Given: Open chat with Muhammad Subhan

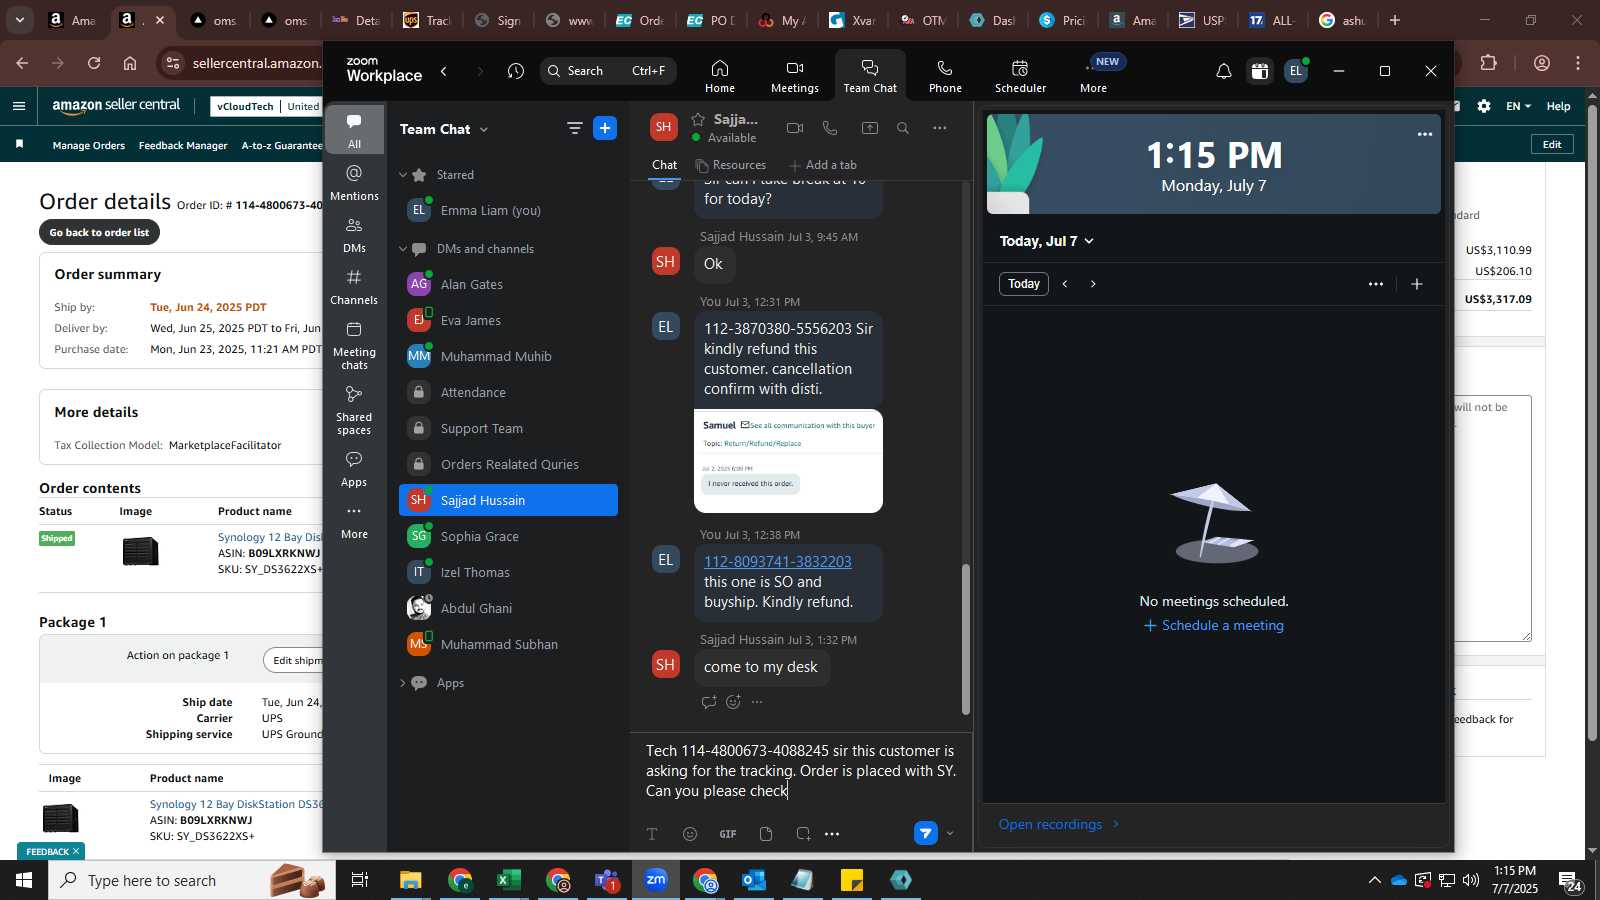Looking at the screenshot, I should (508, 645).
